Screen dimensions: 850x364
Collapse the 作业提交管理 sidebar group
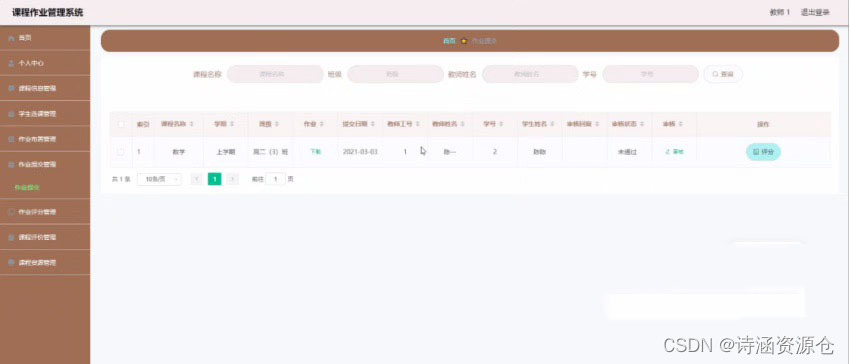point(45,164)
